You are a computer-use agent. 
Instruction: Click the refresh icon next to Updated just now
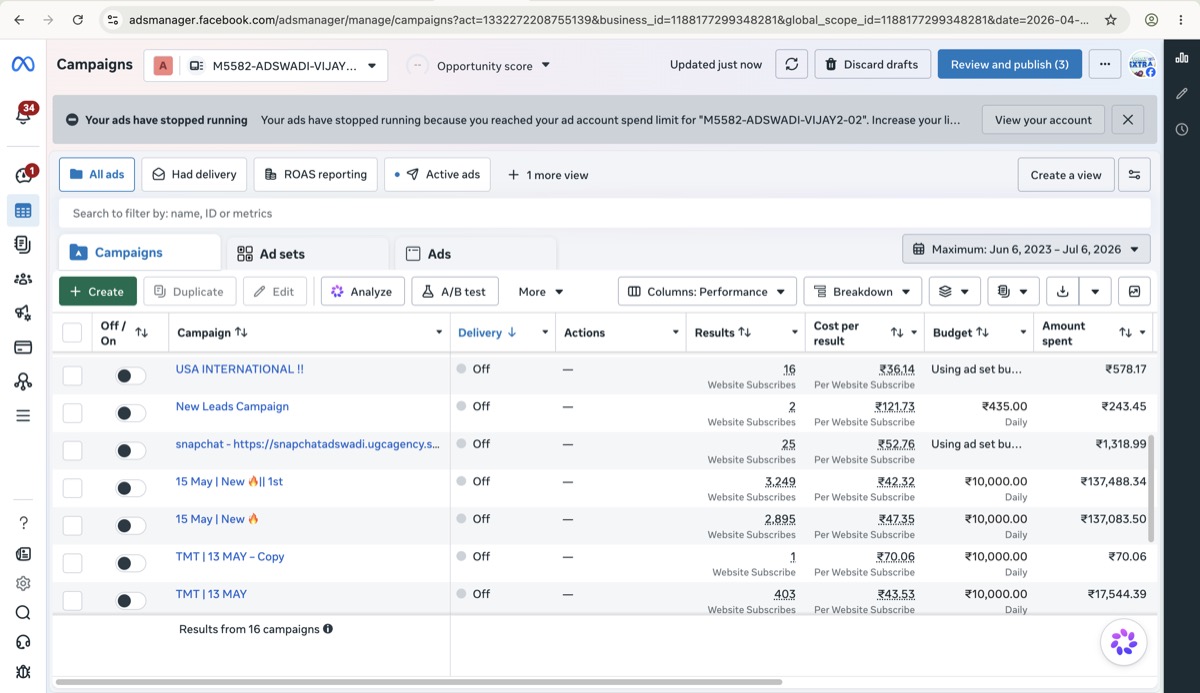click(791, 64)
